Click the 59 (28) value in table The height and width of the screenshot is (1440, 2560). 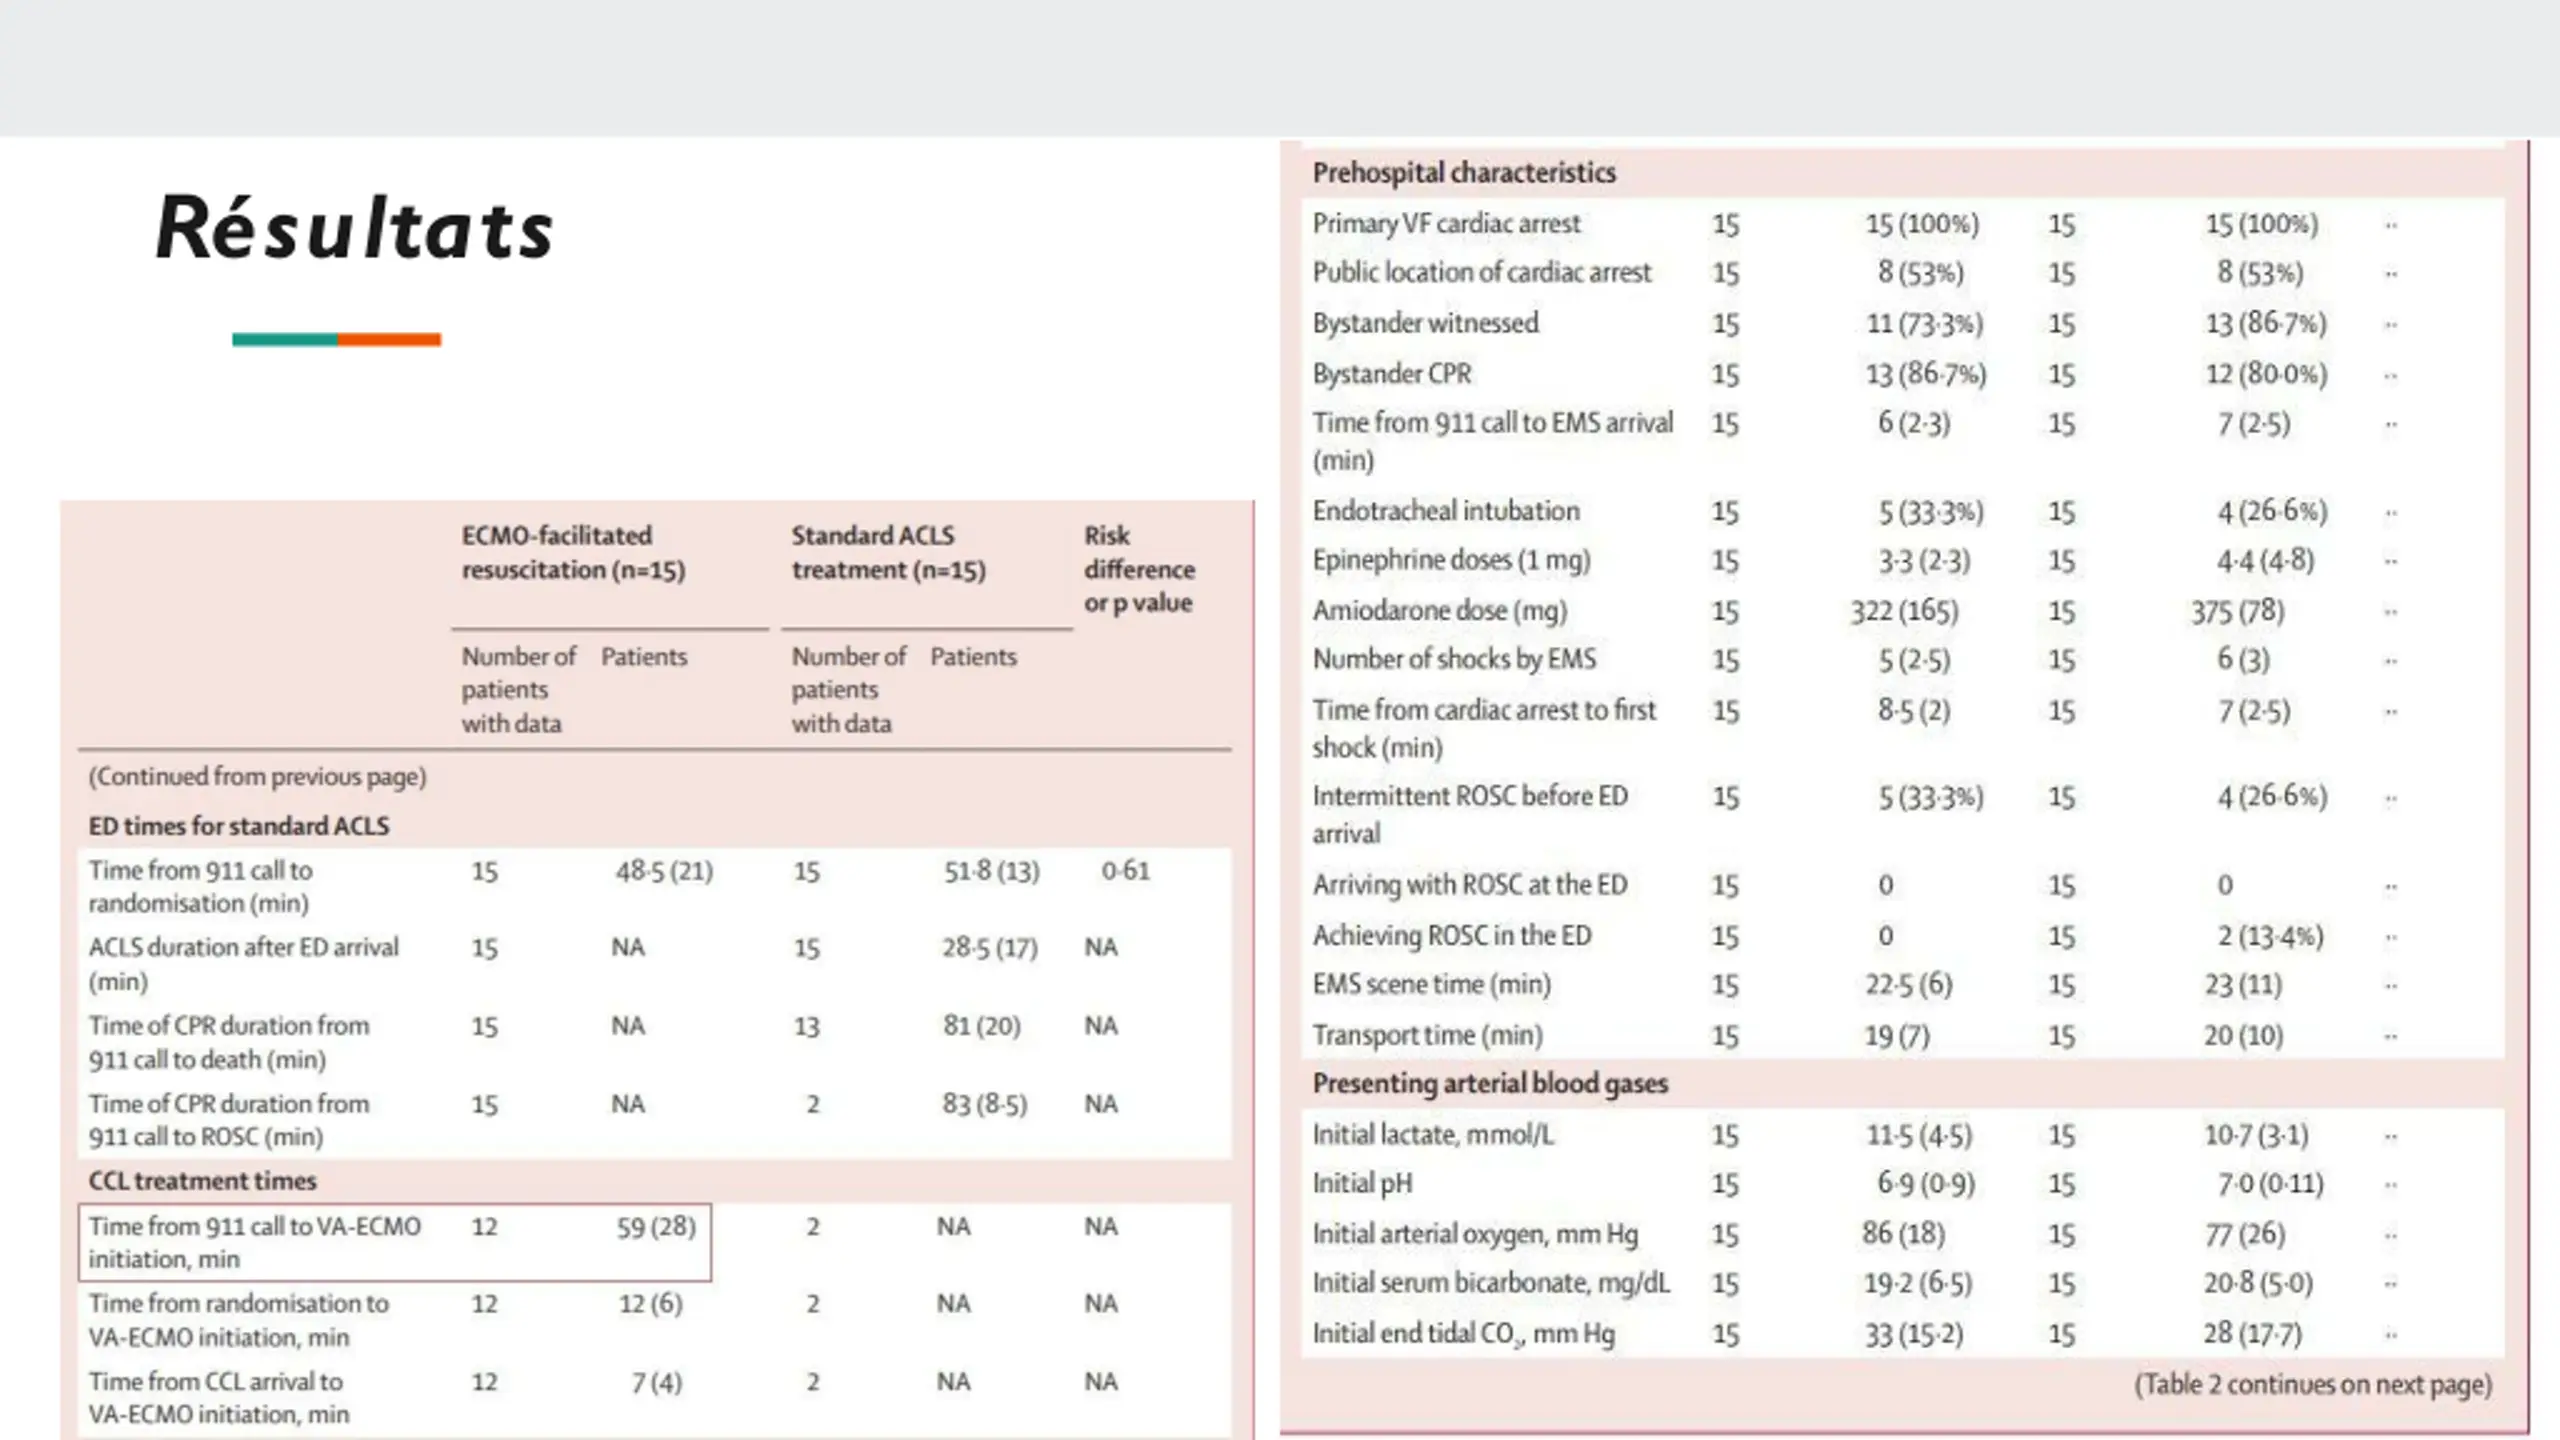coord(656,1226)
